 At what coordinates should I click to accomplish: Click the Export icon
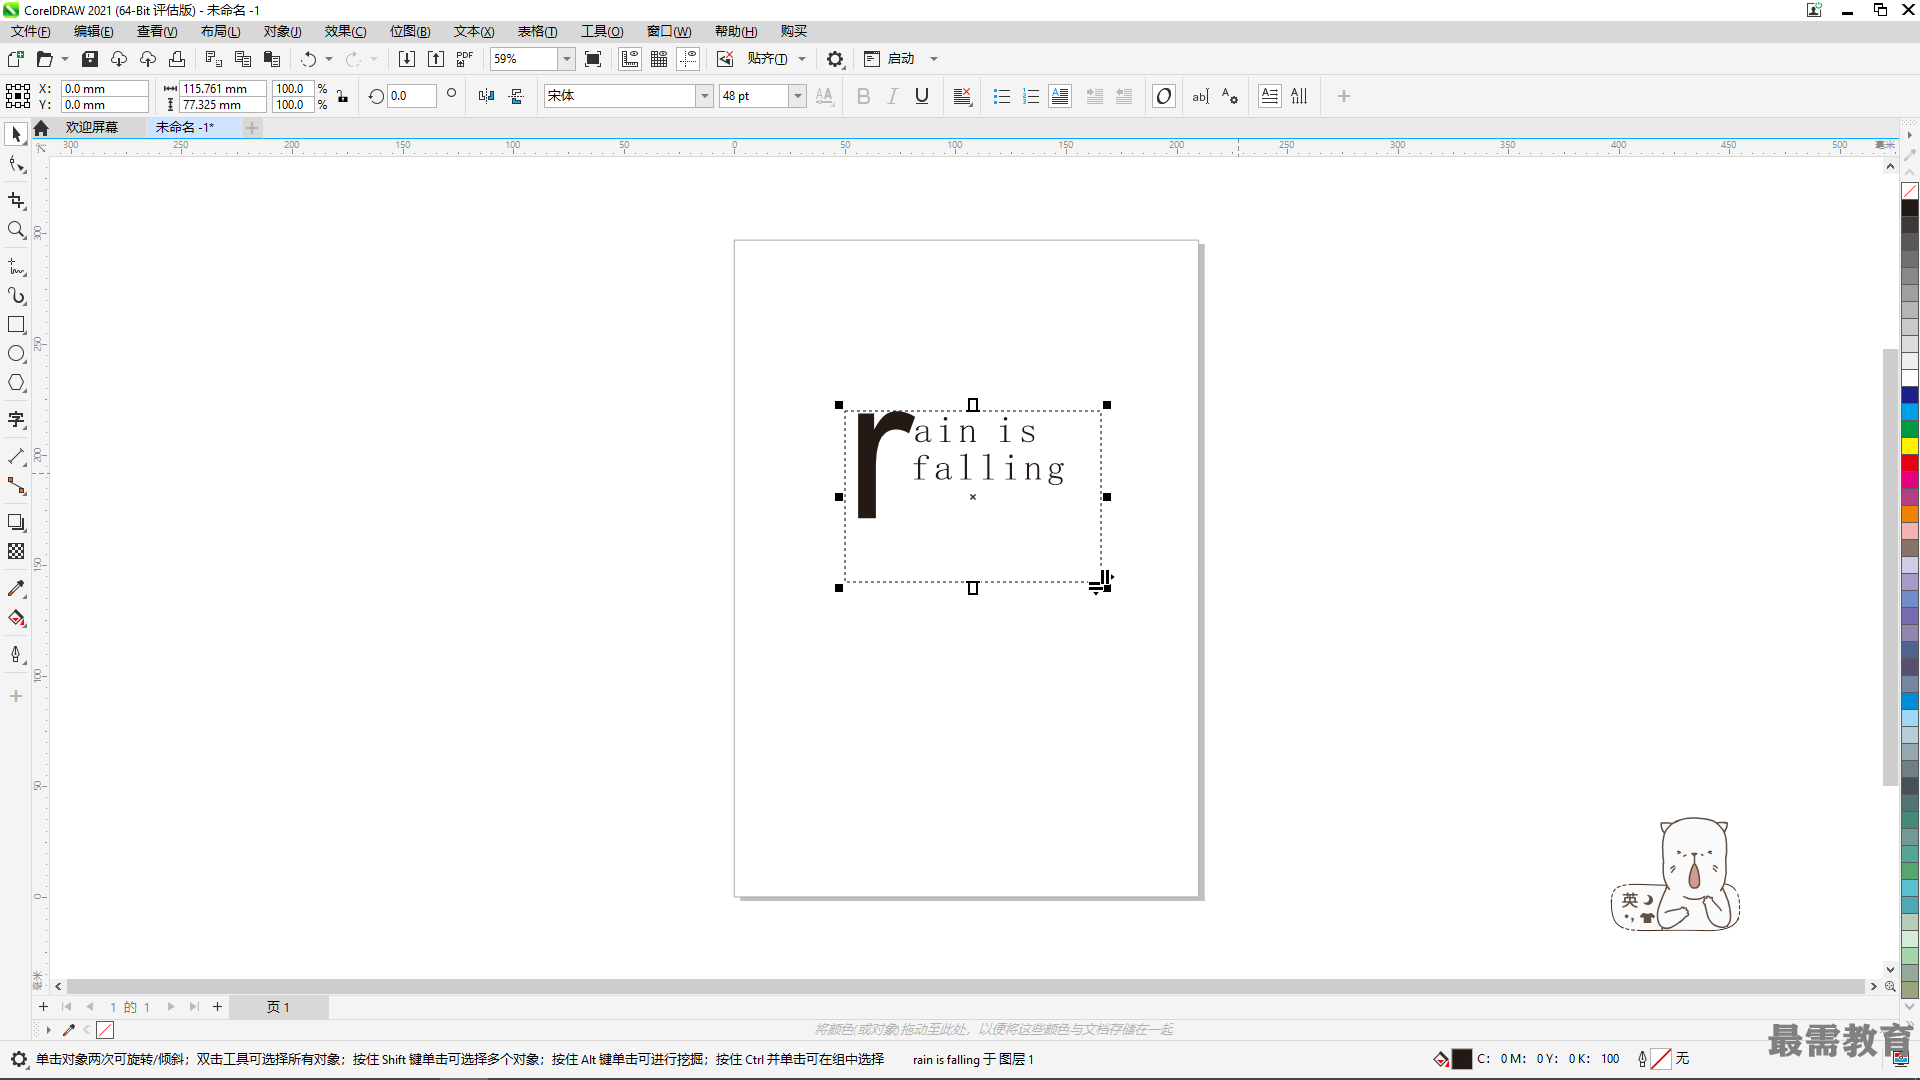coord(436,59)
